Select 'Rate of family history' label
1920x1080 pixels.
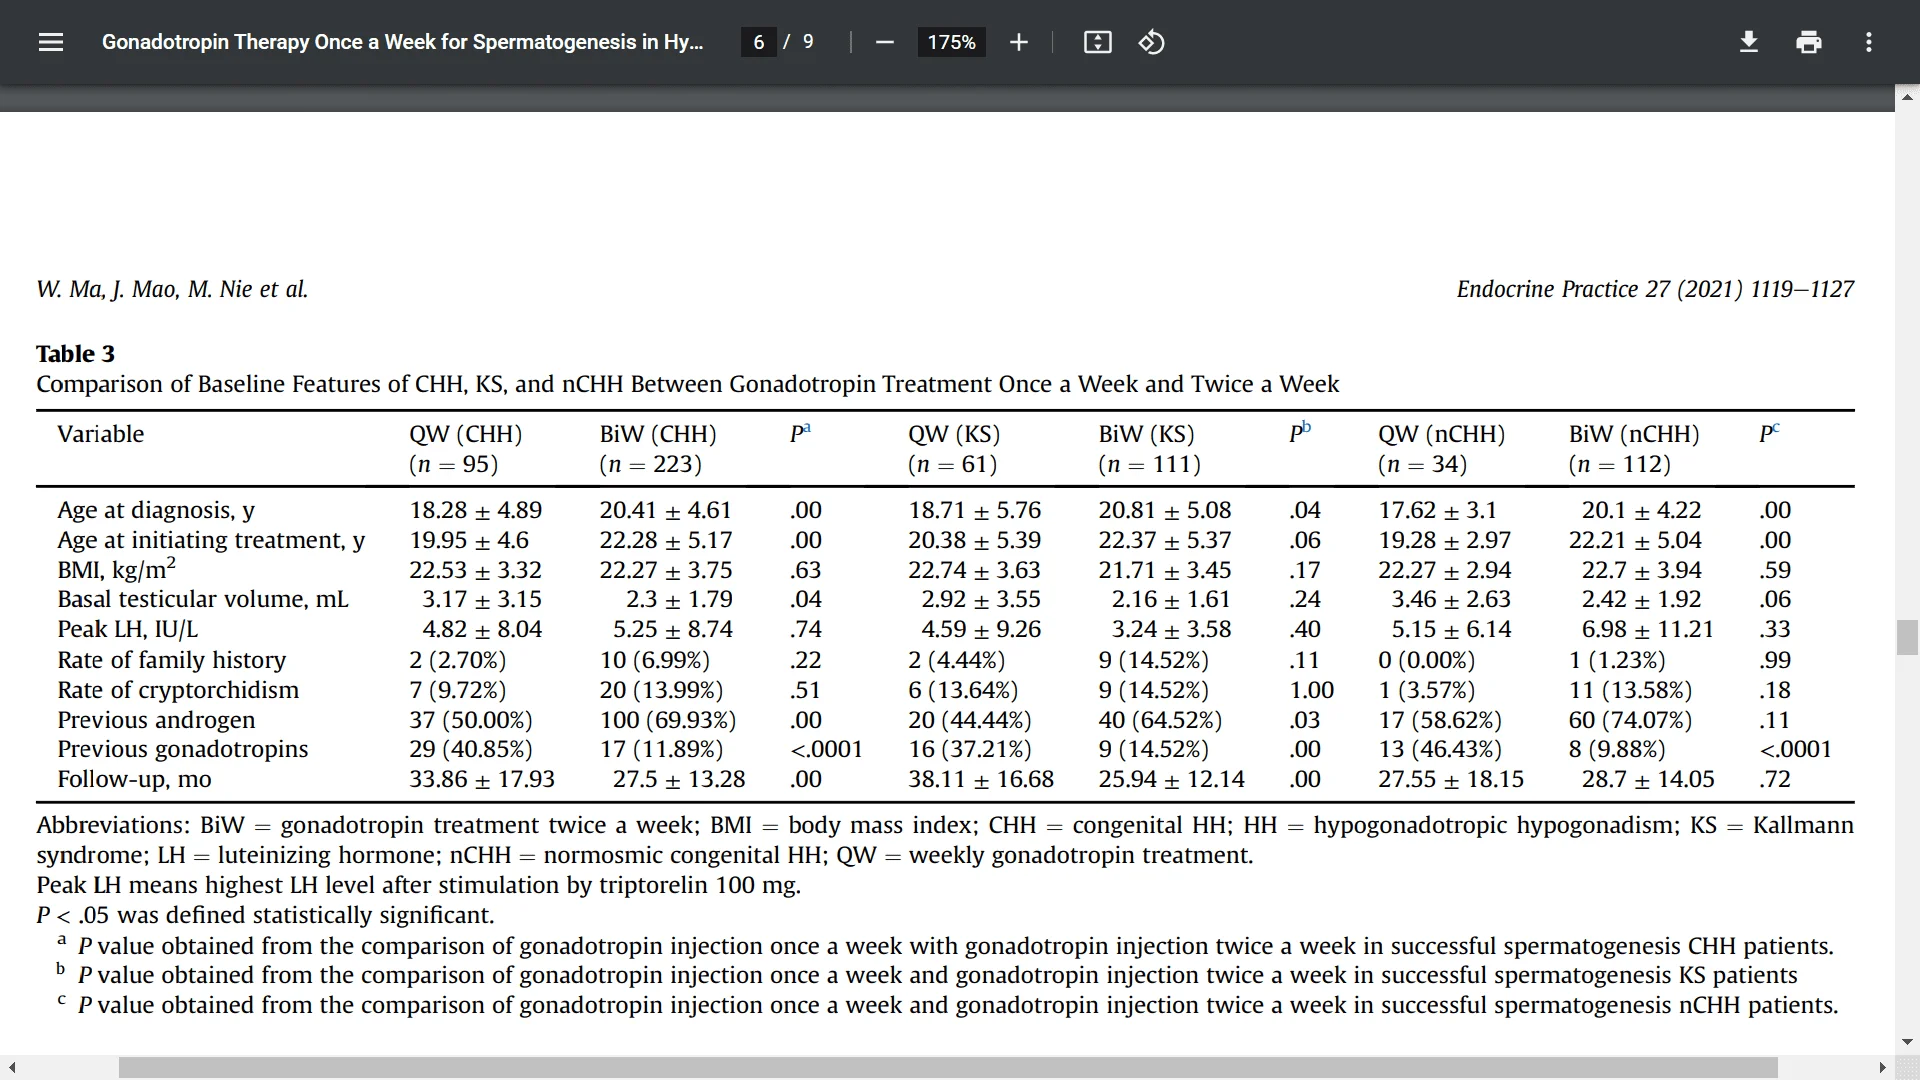pyautogui.click(x=171, y=660)
